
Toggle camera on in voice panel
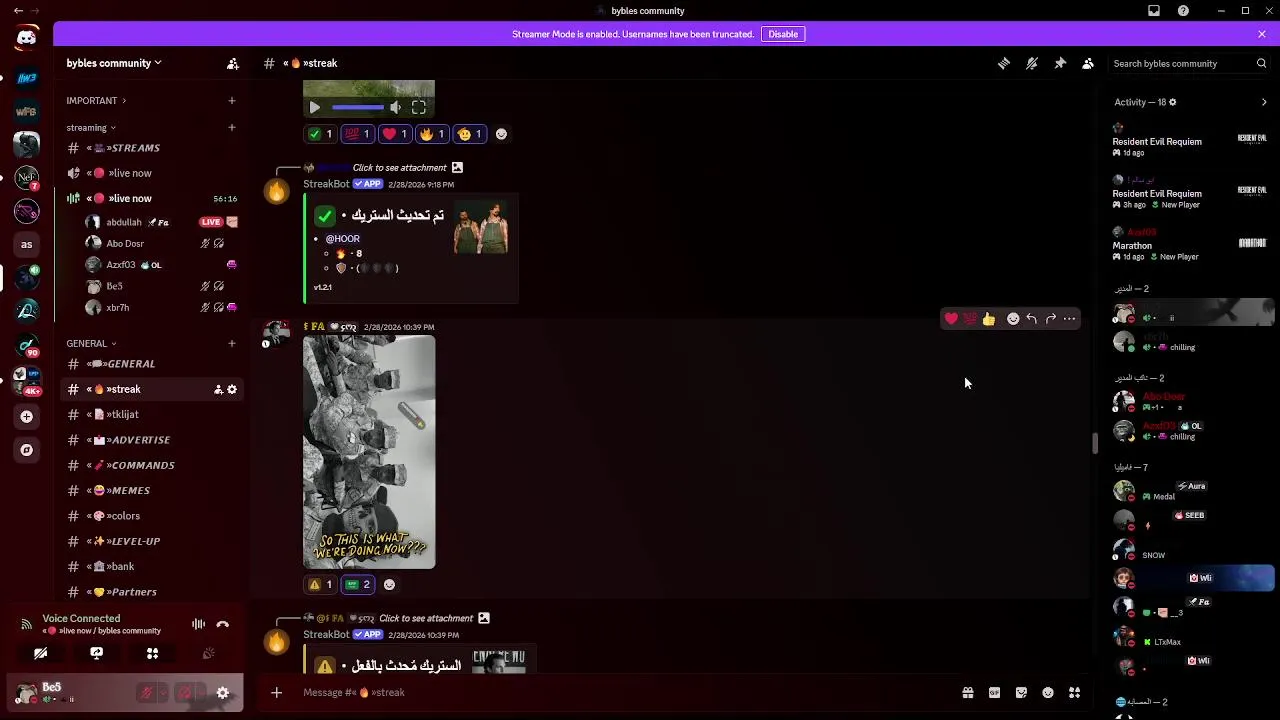pos(40,653)
